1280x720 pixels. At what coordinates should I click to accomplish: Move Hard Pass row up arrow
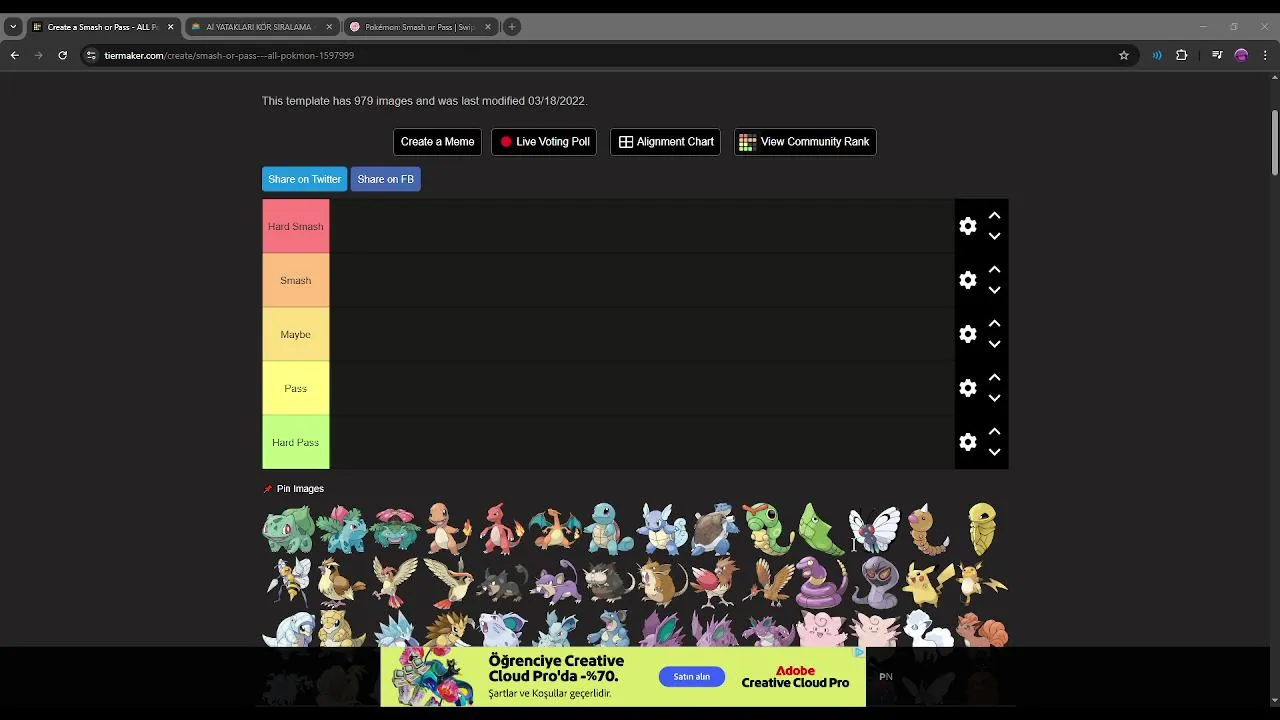click(994, 431)
